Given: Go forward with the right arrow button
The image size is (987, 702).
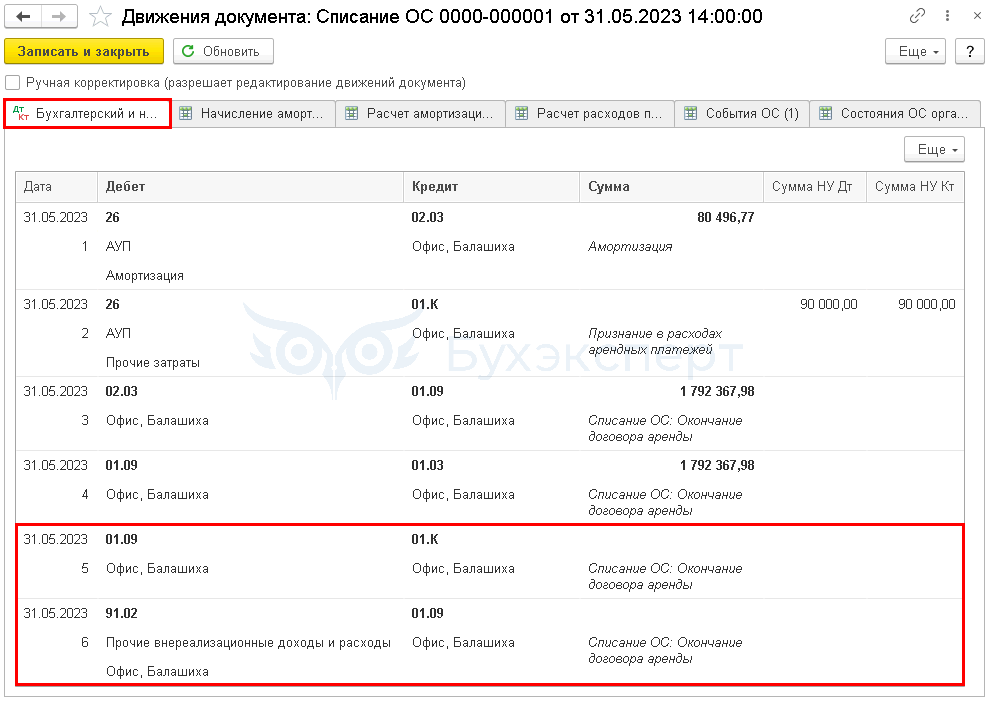Looking at the screenshot, I should pyautogui.click(x=59, y=16).
